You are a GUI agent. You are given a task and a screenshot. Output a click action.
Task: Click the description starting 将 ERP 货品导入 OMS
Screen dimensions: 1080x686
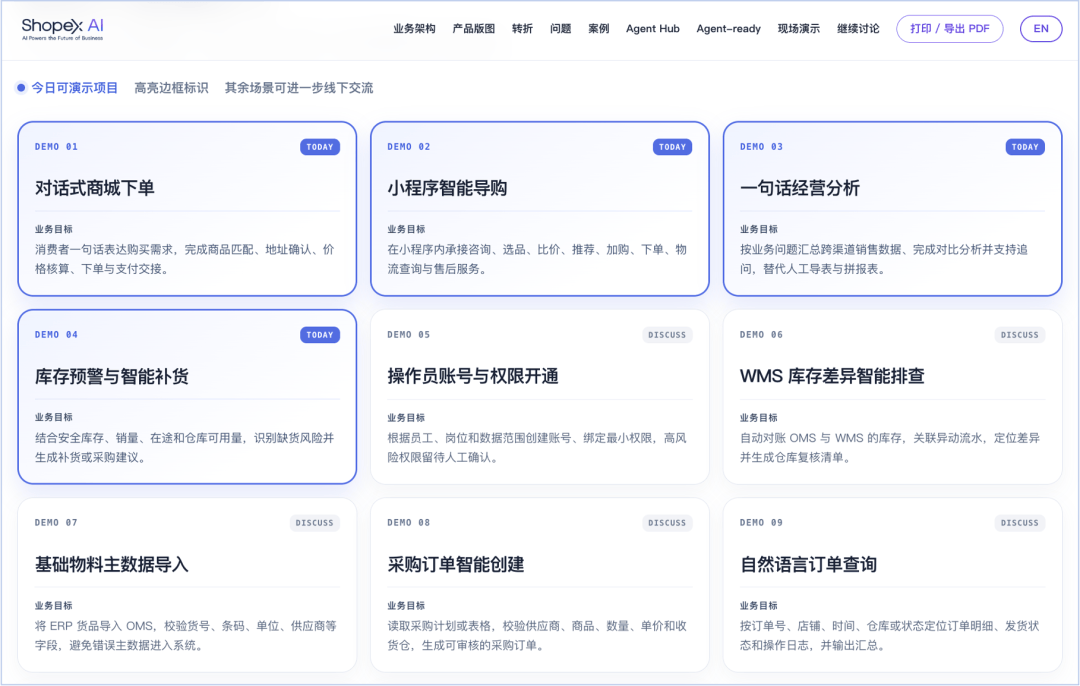(x=186, y=636)
